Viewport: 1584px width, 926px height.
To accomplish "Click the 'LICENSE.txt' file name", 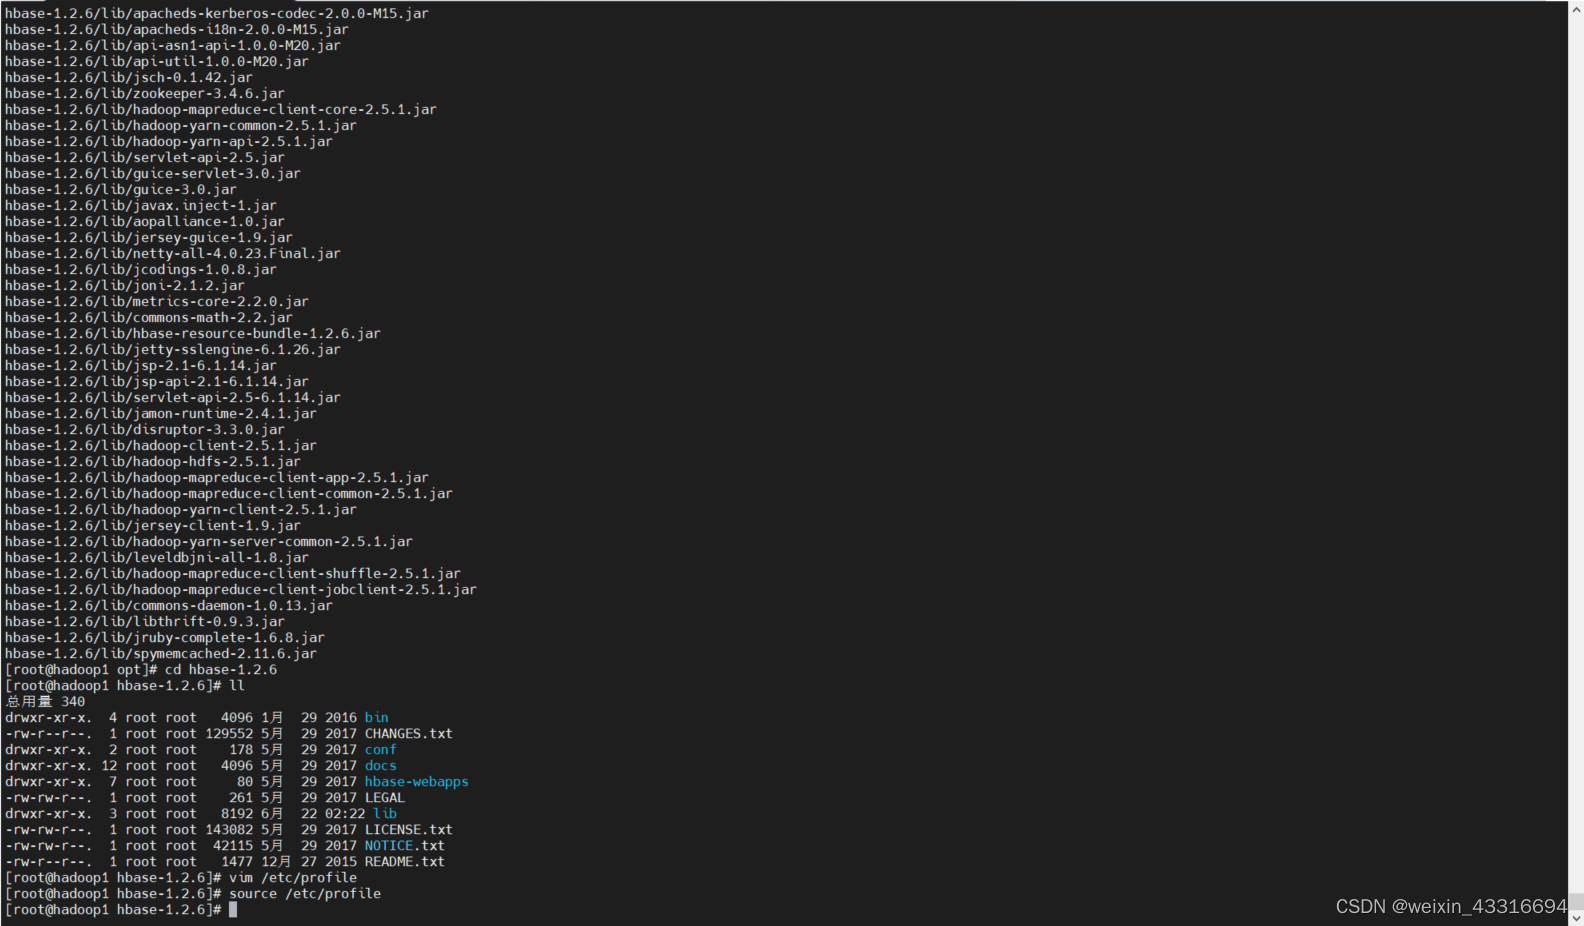I will 409,830.
